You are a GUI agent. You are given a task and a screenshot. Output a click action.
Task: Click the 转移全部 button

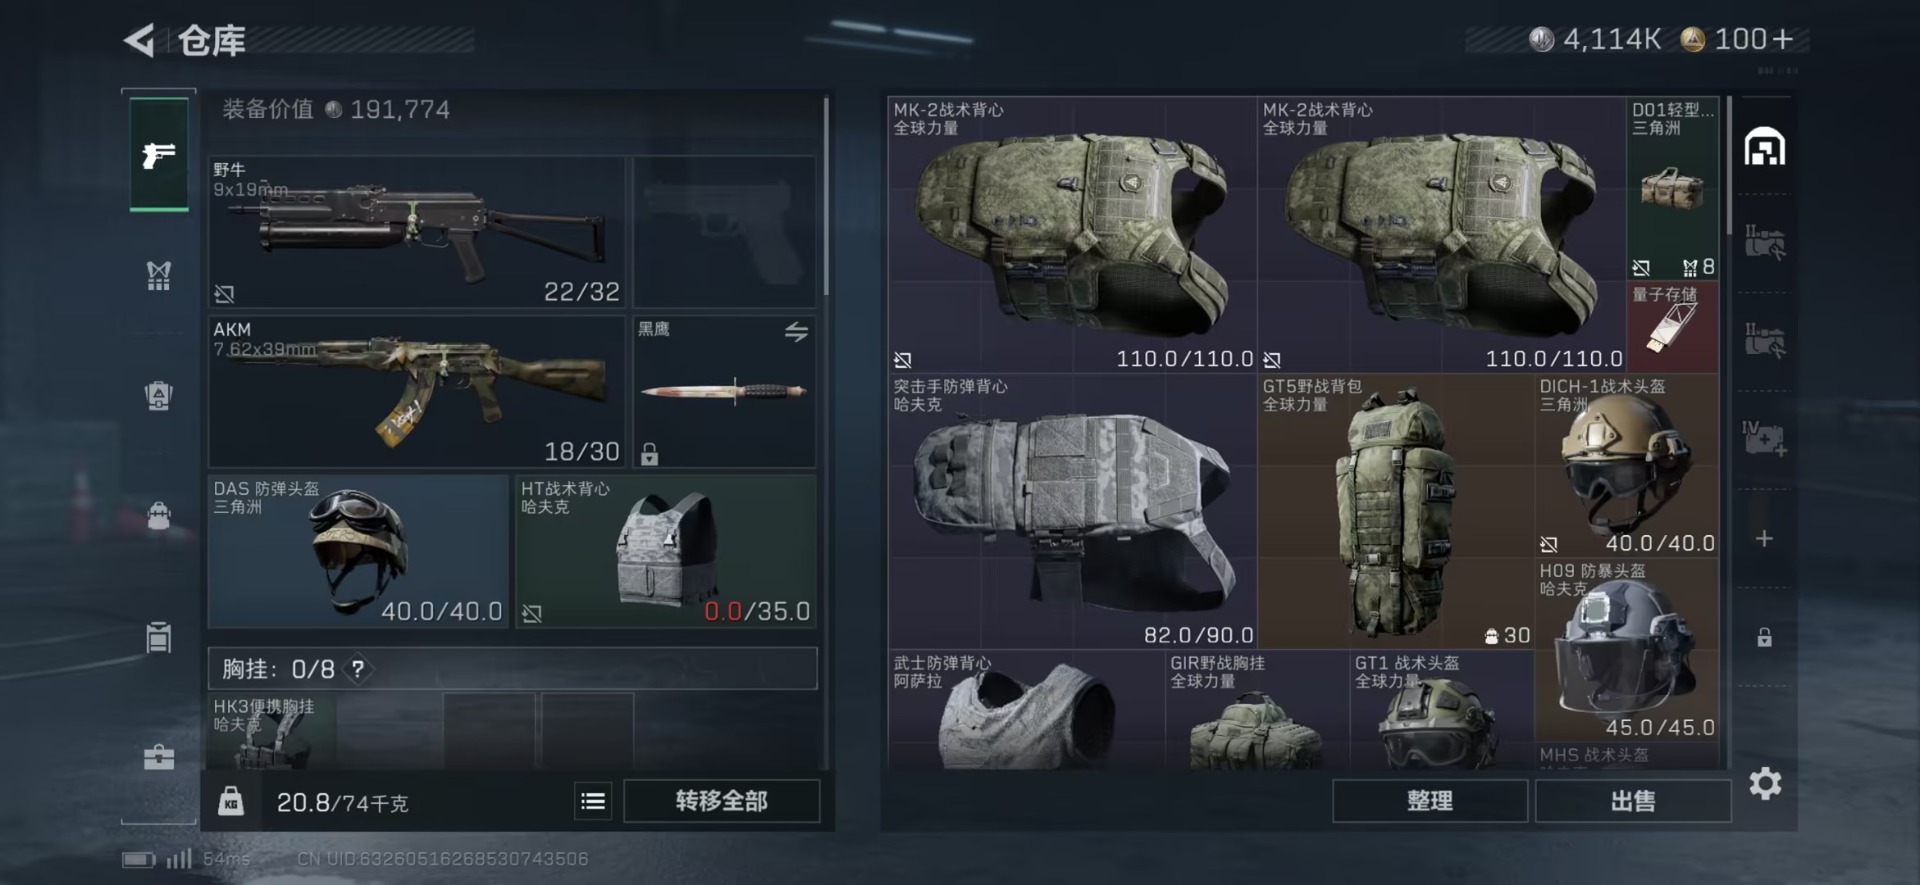point(721,801)
